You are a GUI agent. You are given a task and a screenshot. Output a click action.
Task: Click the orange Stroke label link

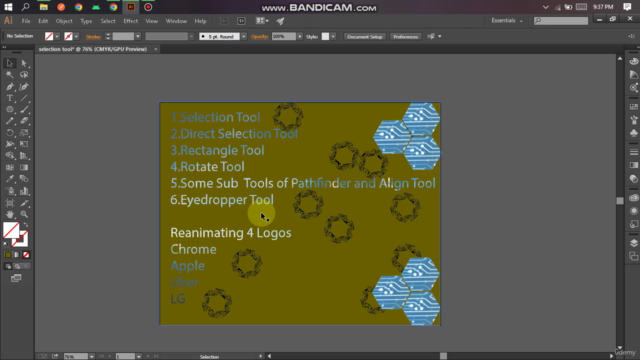[93, 37]
